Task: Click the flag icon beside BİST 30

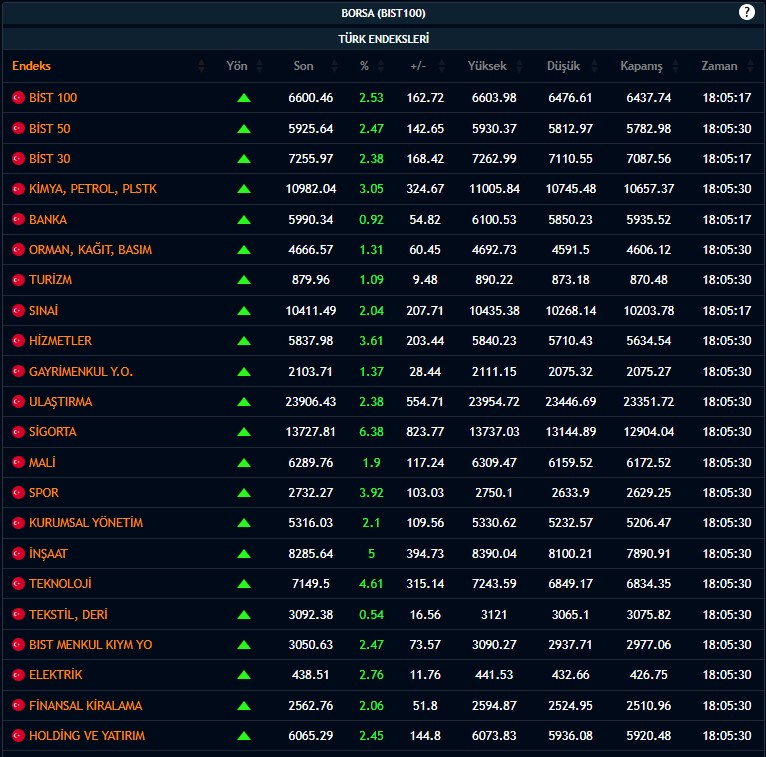Action: point(18,159)
